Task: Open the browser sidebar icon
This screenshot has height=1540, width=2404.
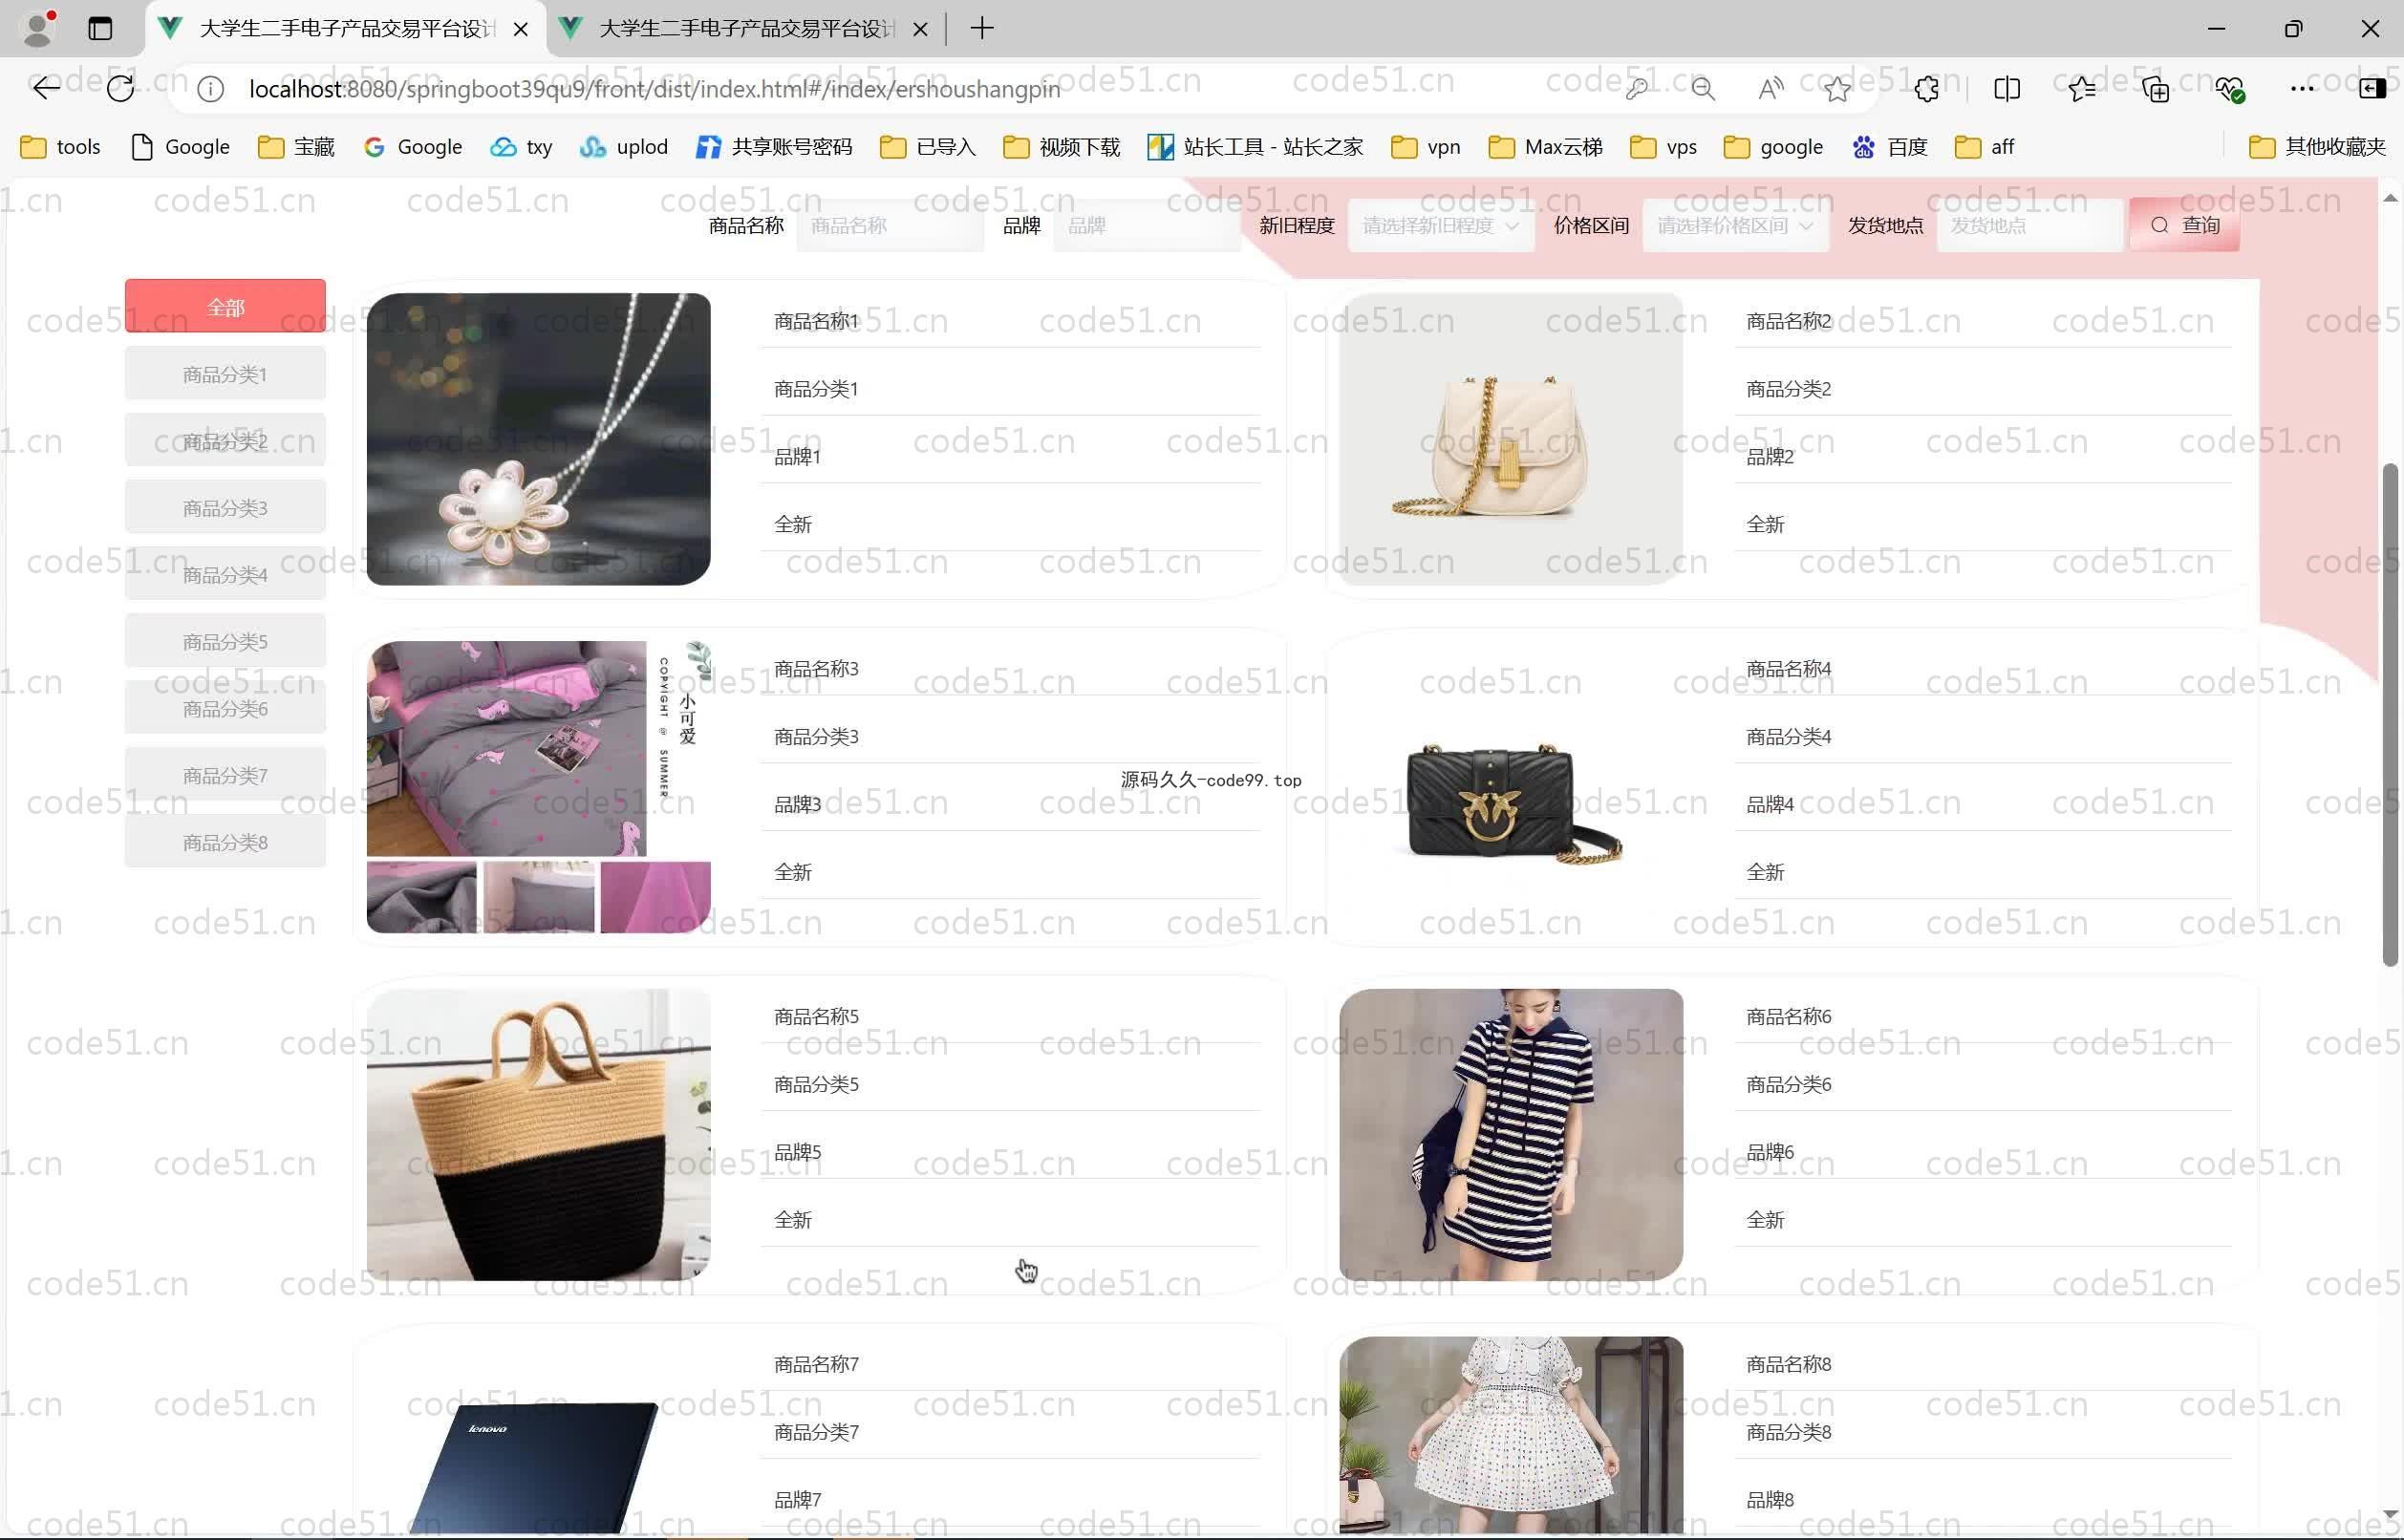Action: (2372, 89)
